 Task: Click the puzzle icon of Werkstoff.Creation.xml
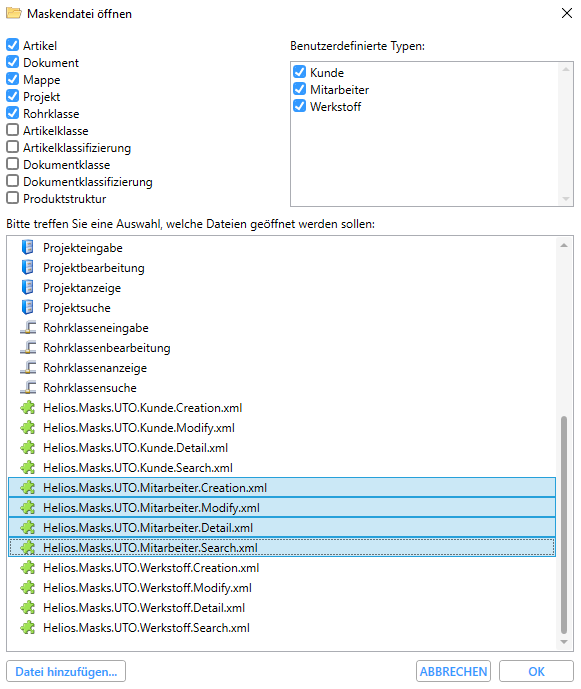[x=28, y=567]
